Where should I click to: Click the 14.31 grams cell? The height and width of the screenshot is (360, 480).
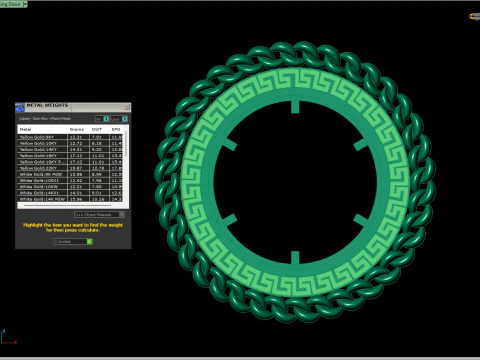[78, 150]
